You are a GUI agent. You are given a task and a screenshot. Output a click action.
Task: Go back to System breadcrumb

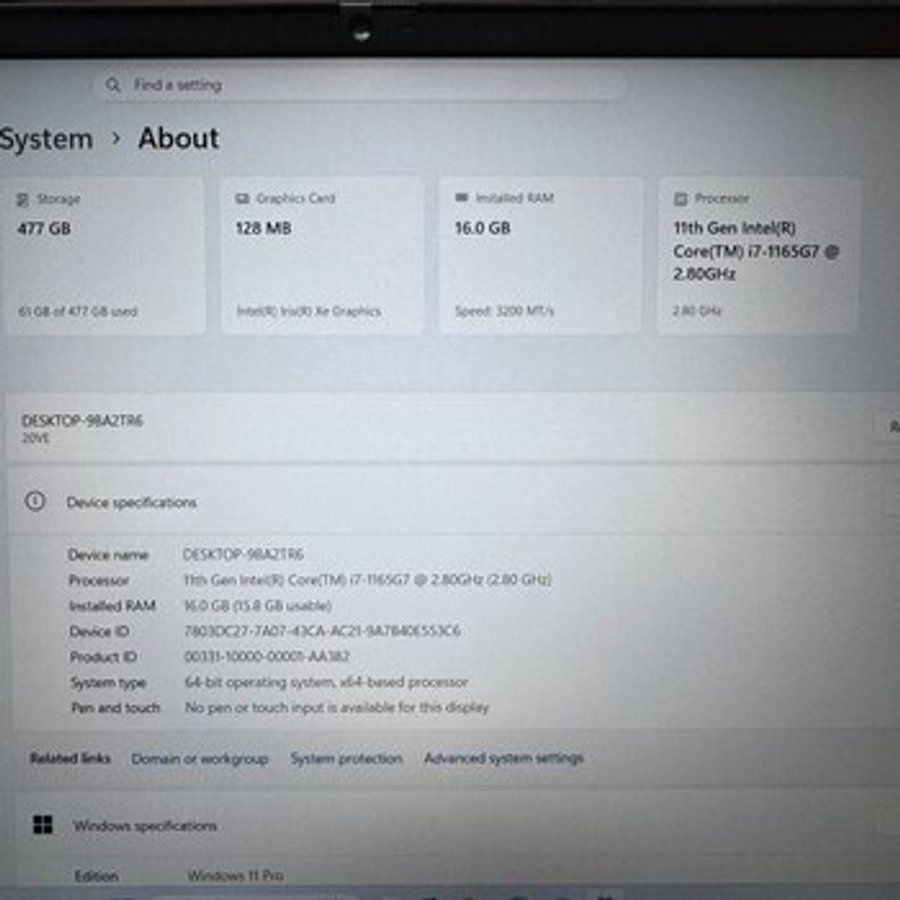(46, 139)
